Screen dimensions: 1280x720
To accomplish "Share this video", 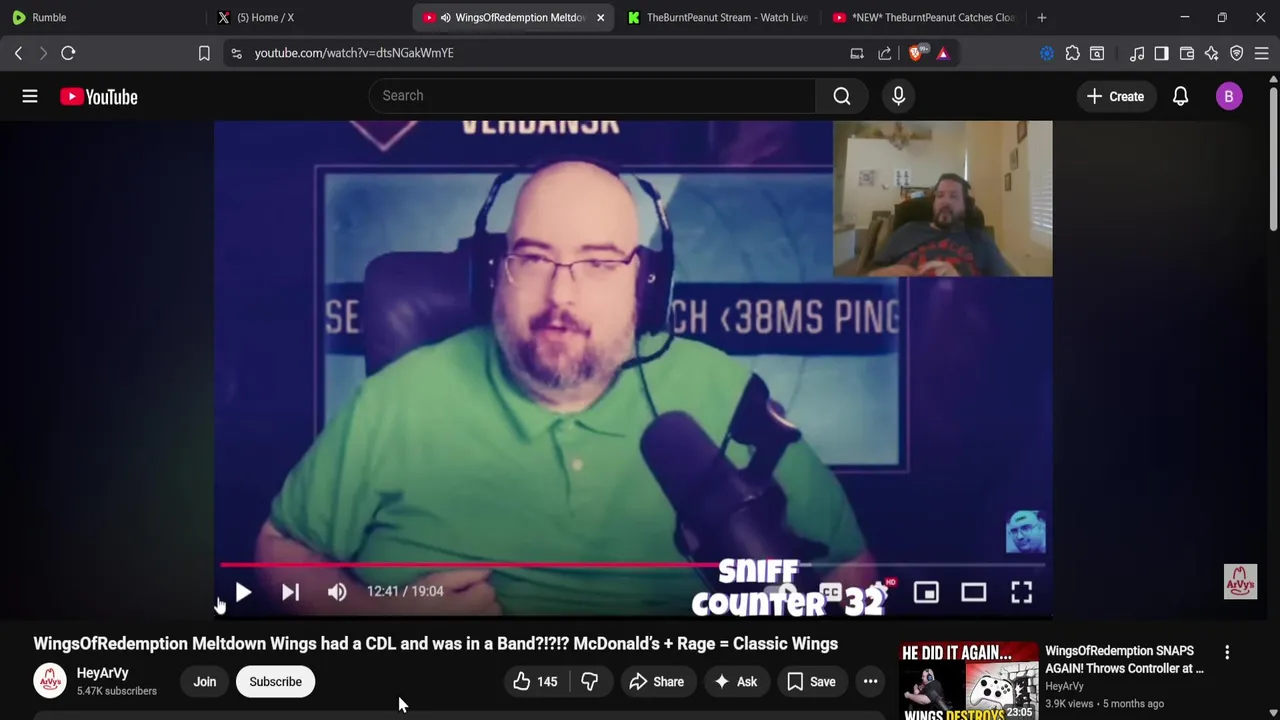I will pos(656,682).
